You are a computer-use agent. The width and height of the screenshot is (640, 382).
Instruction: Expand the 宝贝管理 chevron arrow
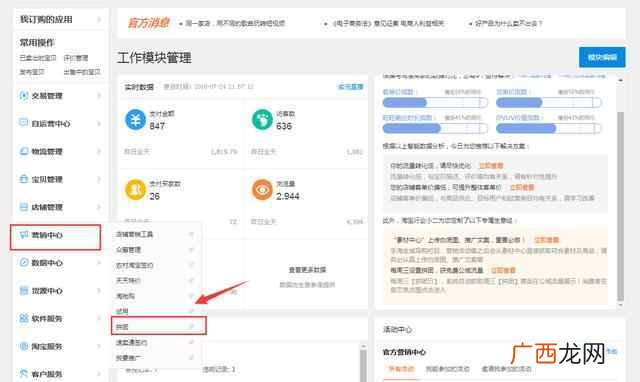[x=99, y=179]
